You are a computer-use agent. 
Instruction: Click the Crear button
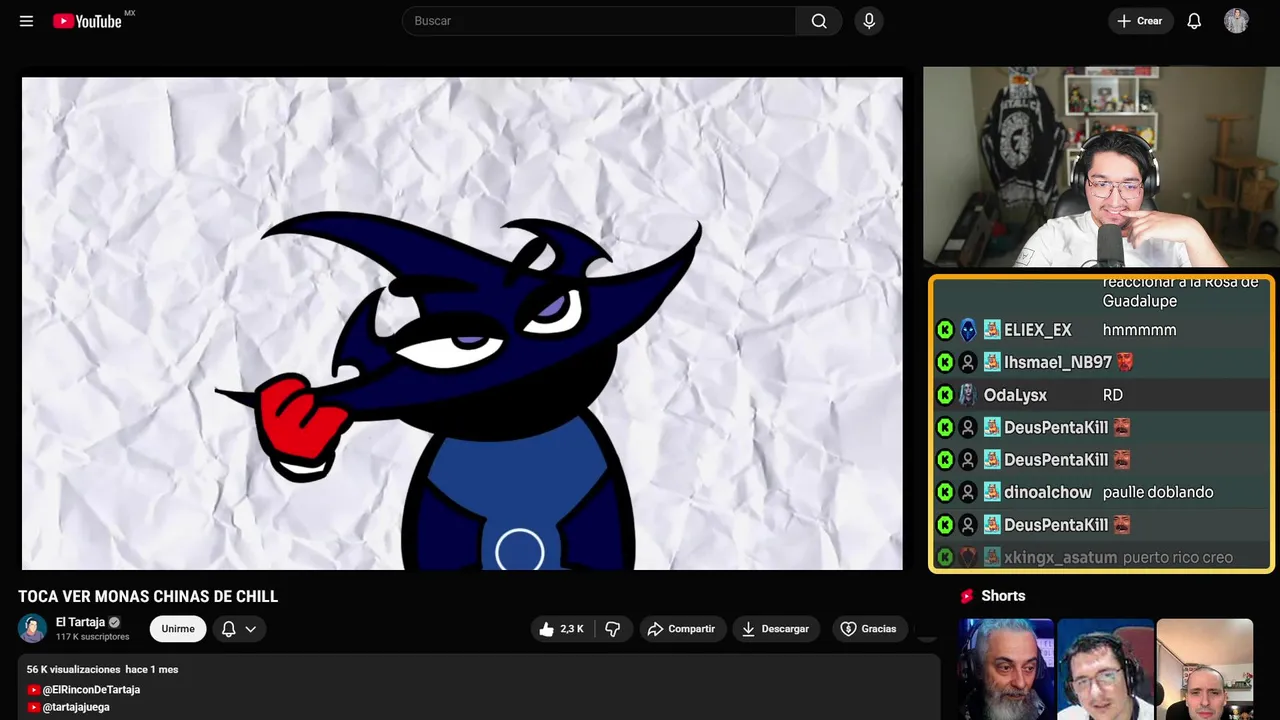pos(1140,21)
